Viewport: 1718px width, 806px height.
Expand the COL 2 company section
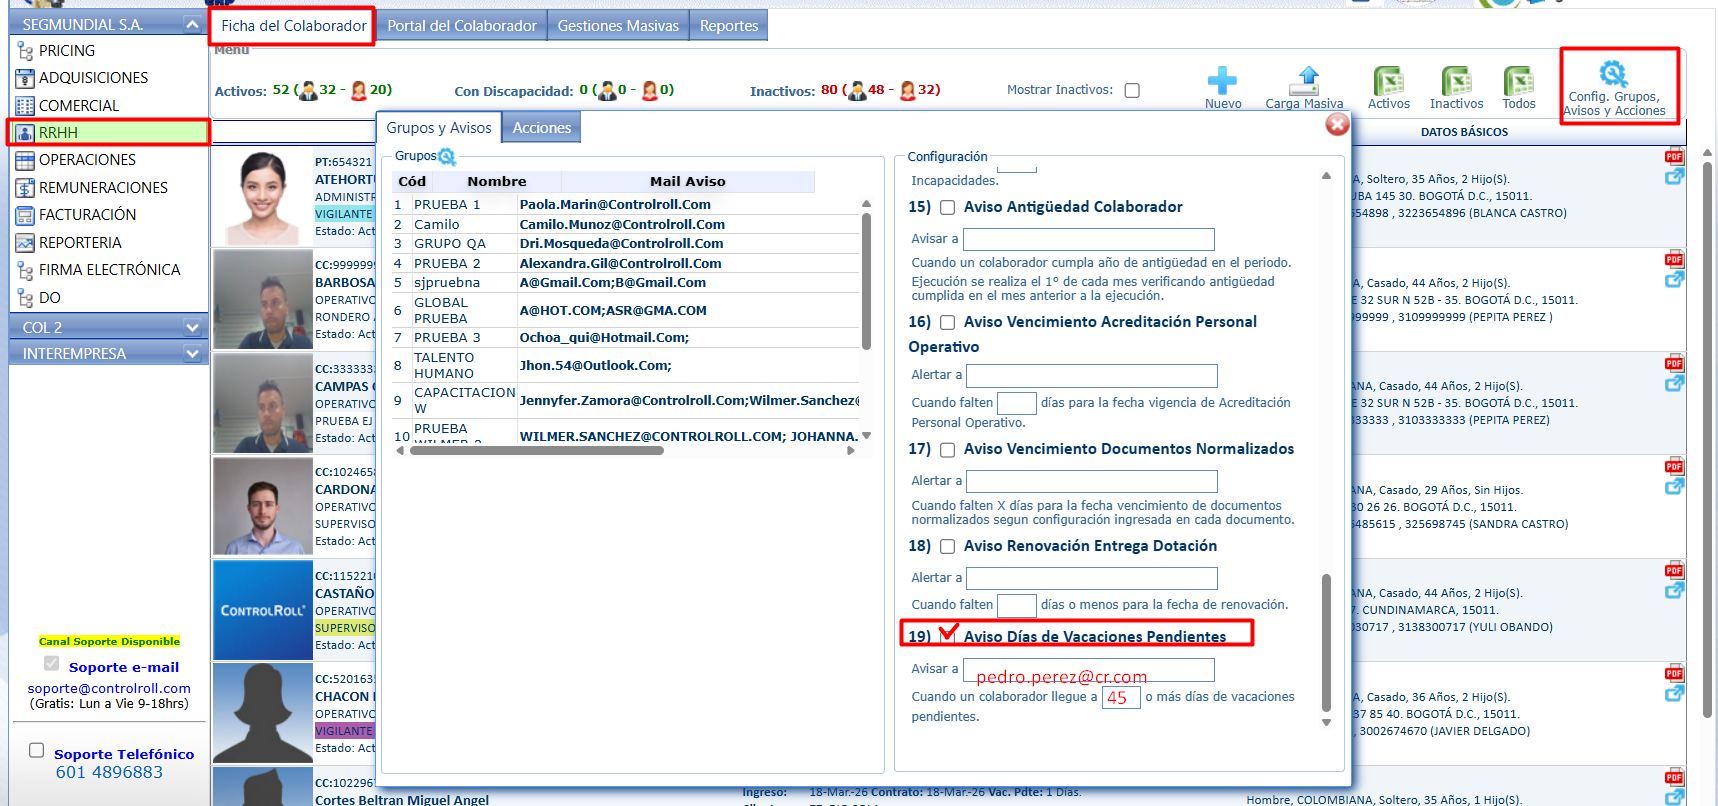coord(192,328)
